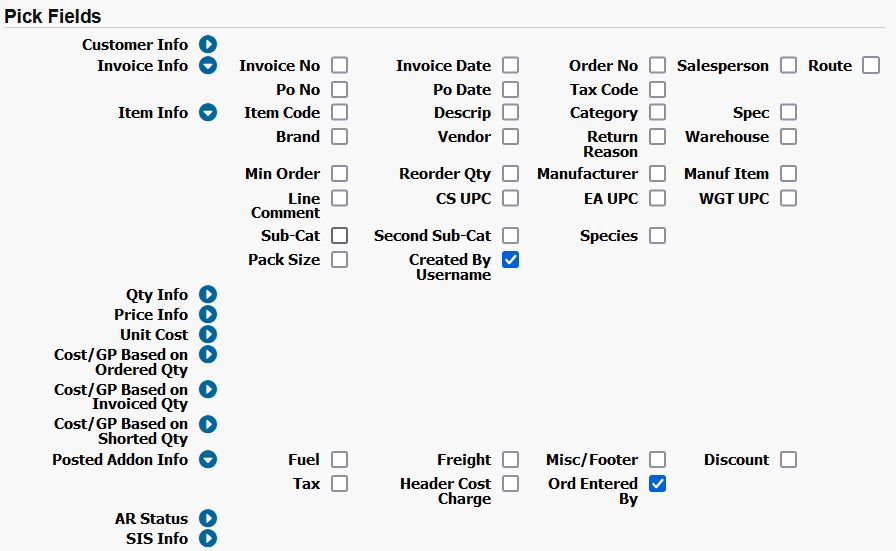Screen dimensions: 896x551
Task: Collapse the Invoice Info section arrow
Action: tap(208, 65)
